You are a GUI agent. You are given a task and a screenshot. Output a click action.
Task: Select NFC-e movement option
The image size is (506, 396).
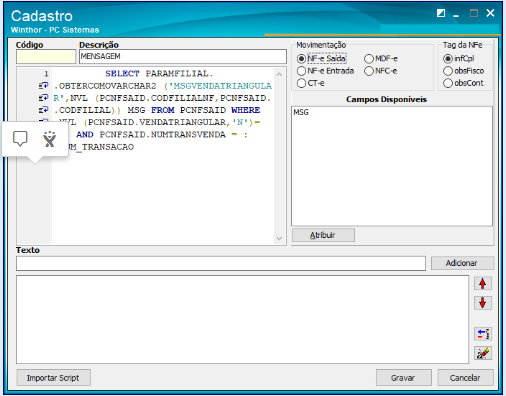point(380,71)
